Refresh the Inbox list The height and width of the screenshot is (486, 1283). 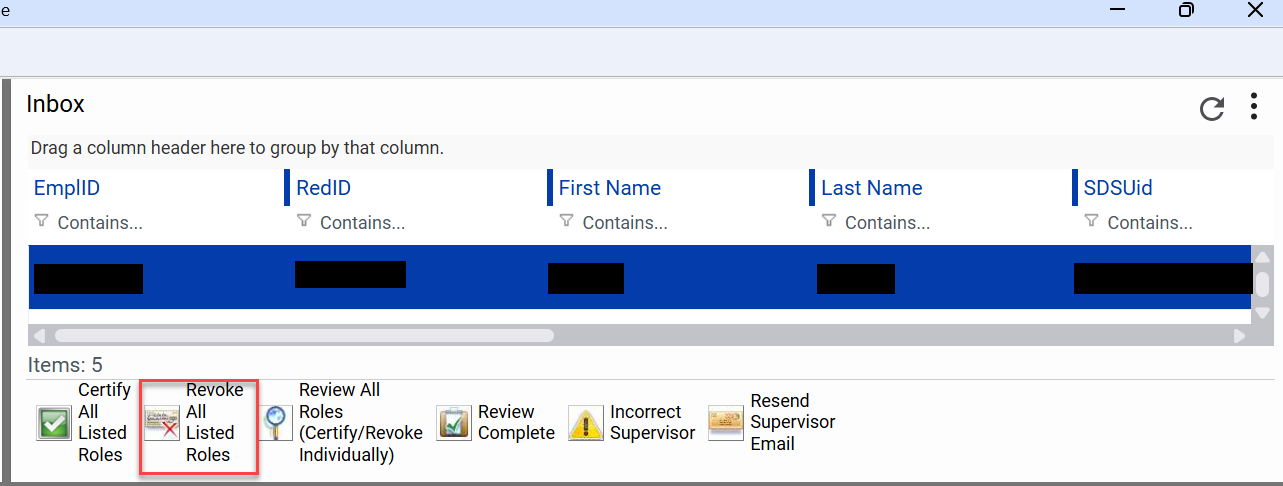pyautogui.click(x=1212, y=109)
